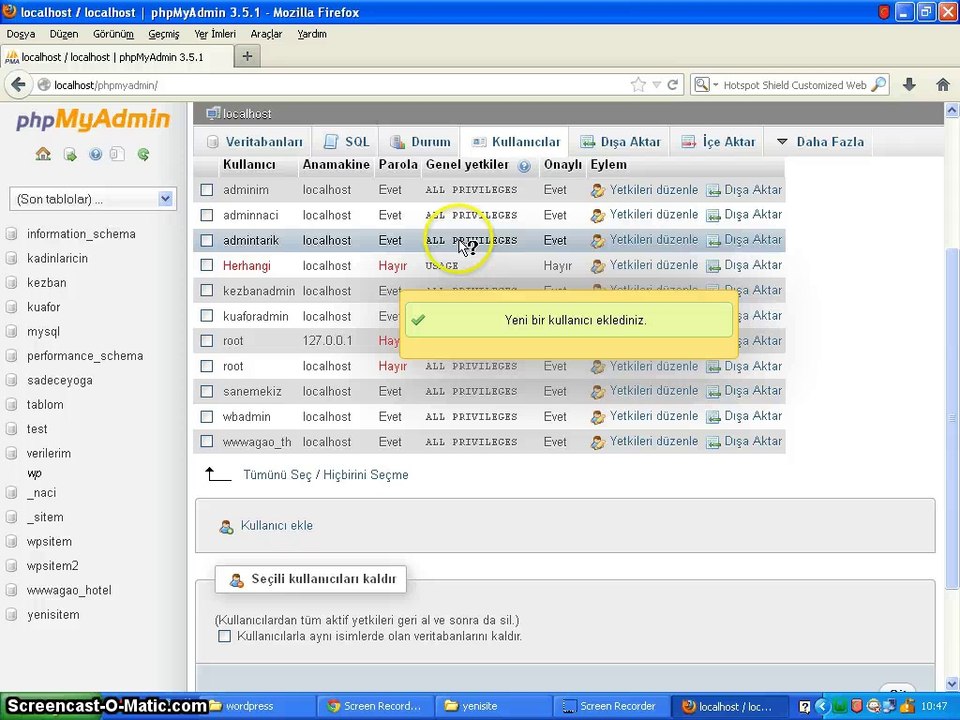This screenshot has width=960, height=720.
Task: Tick the checkbox for user kezbanadmin
Action: point(207,290)
